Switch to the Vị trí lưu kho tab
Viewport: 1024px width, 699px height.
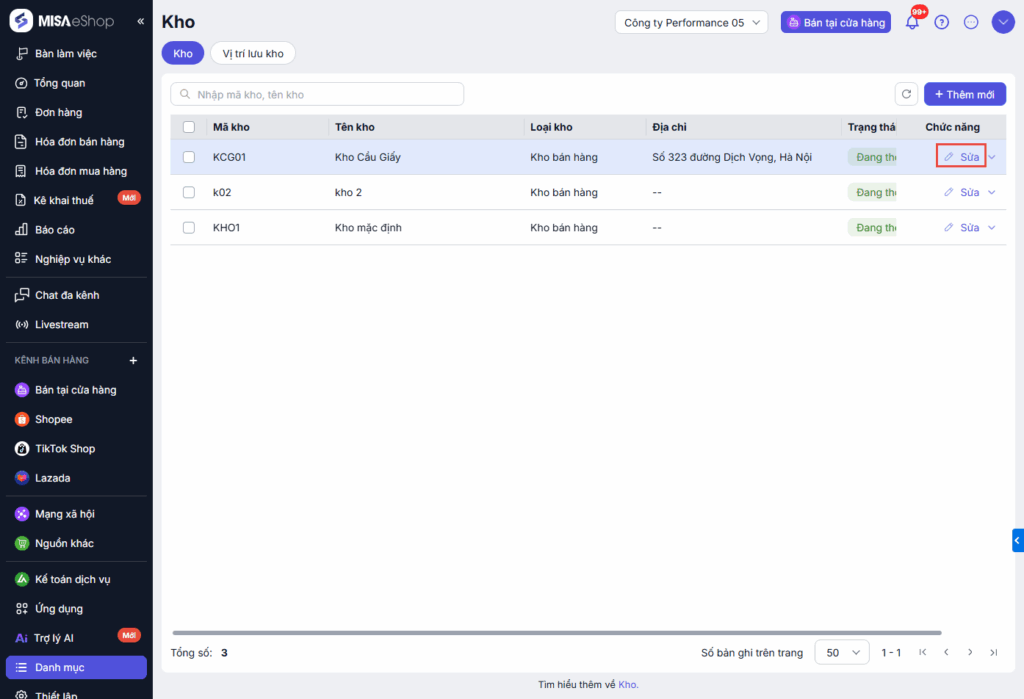click(x=253, y=54)
